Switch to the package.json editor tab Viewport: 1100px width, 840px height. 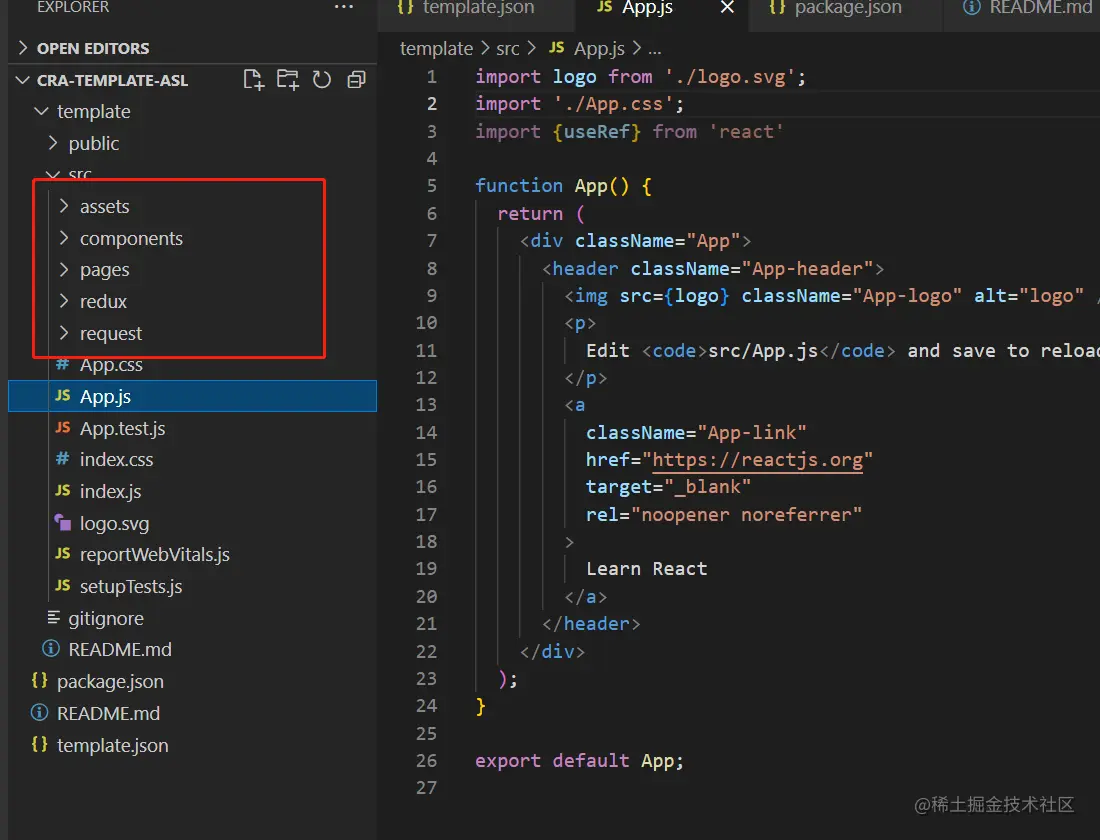(x=846, y=8)
